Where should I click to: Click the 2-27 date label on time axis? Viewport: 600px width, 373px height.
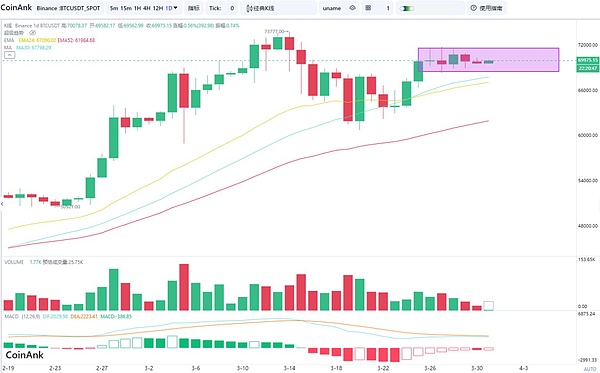coord(102,368)
